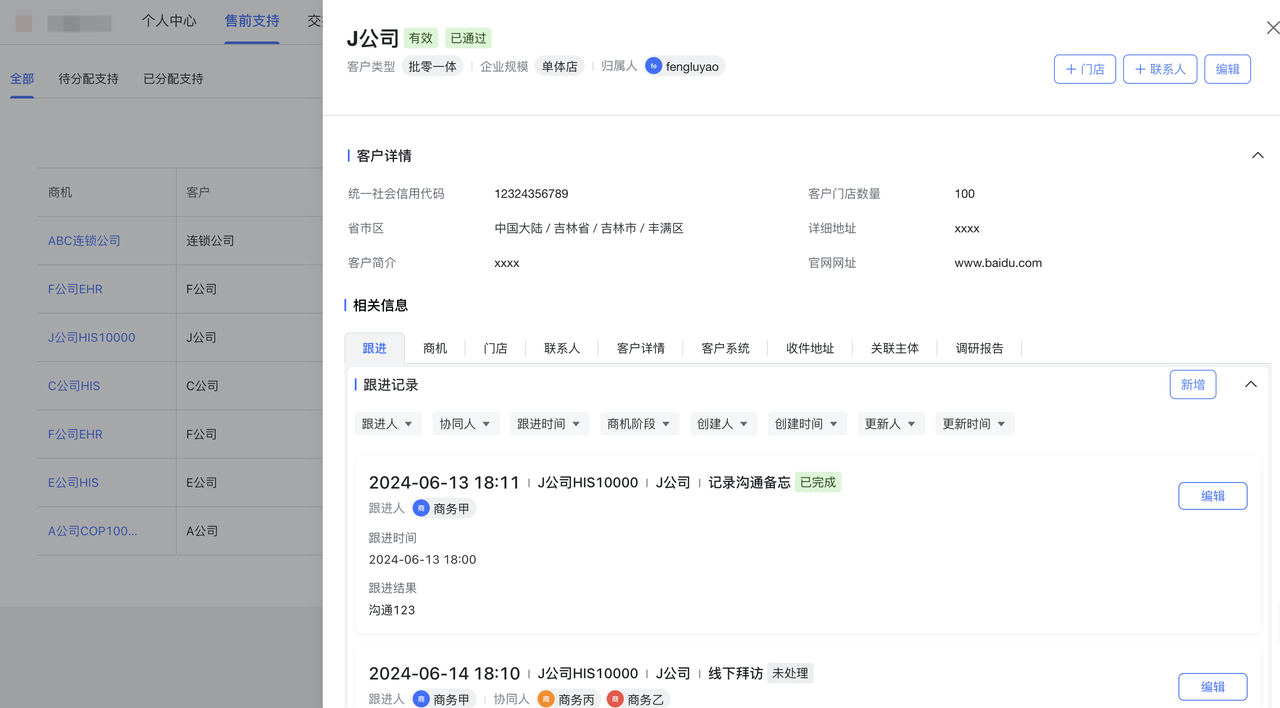Switch to the 门店 tab
1280x708 pixels.
pyautogui.click(x=495, y=348)
